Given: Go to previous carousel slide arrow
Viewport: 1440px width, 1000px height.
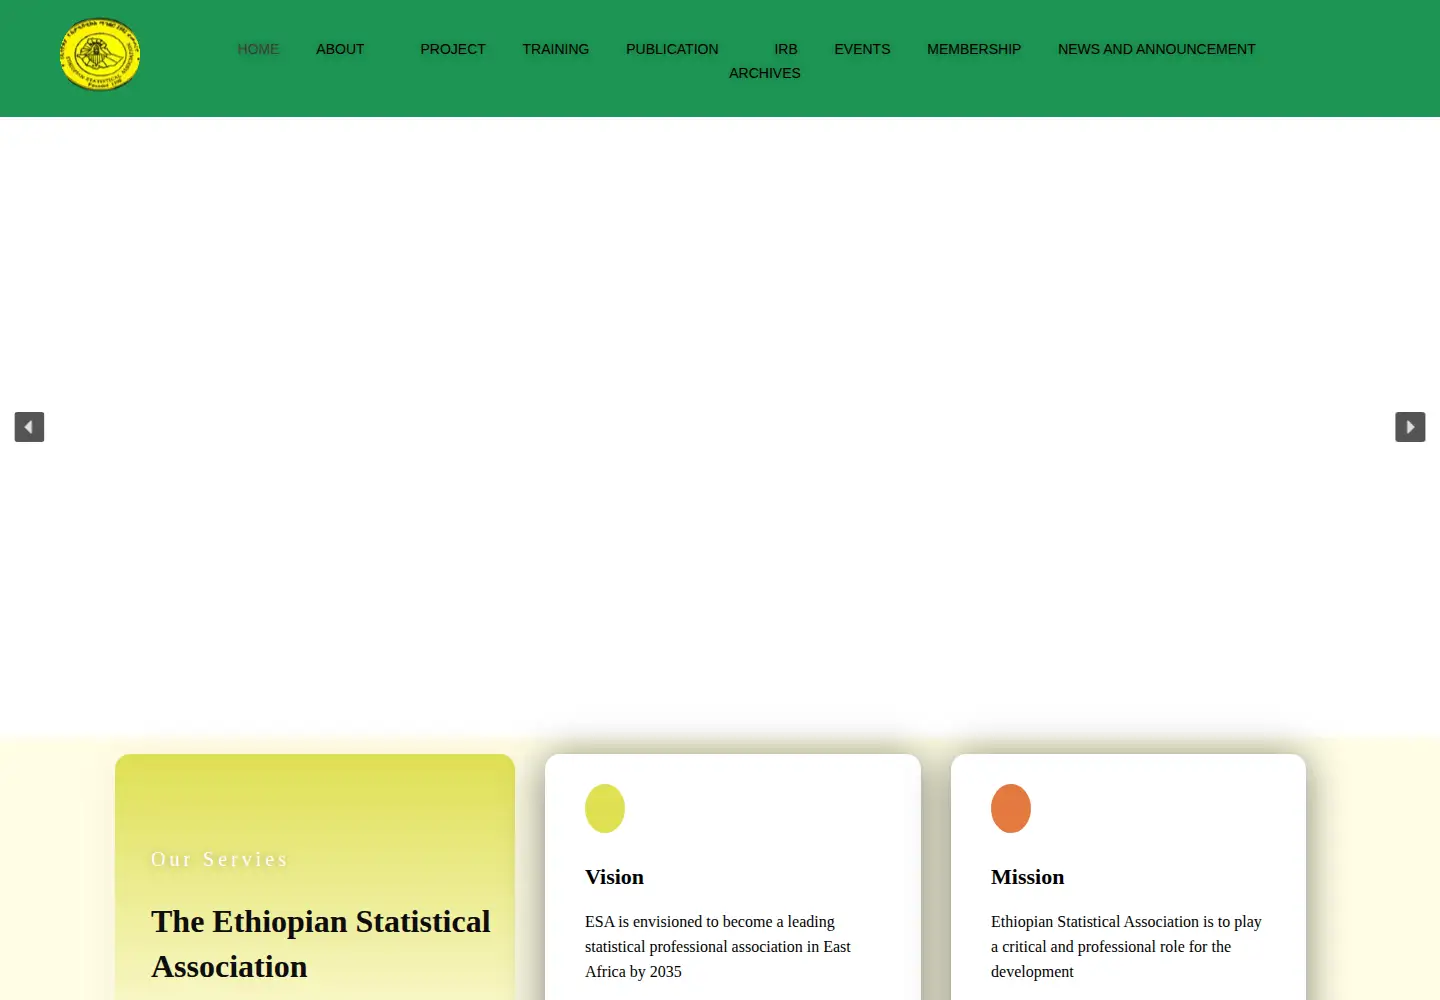Looking at the screenshot, I should (29, 427).
